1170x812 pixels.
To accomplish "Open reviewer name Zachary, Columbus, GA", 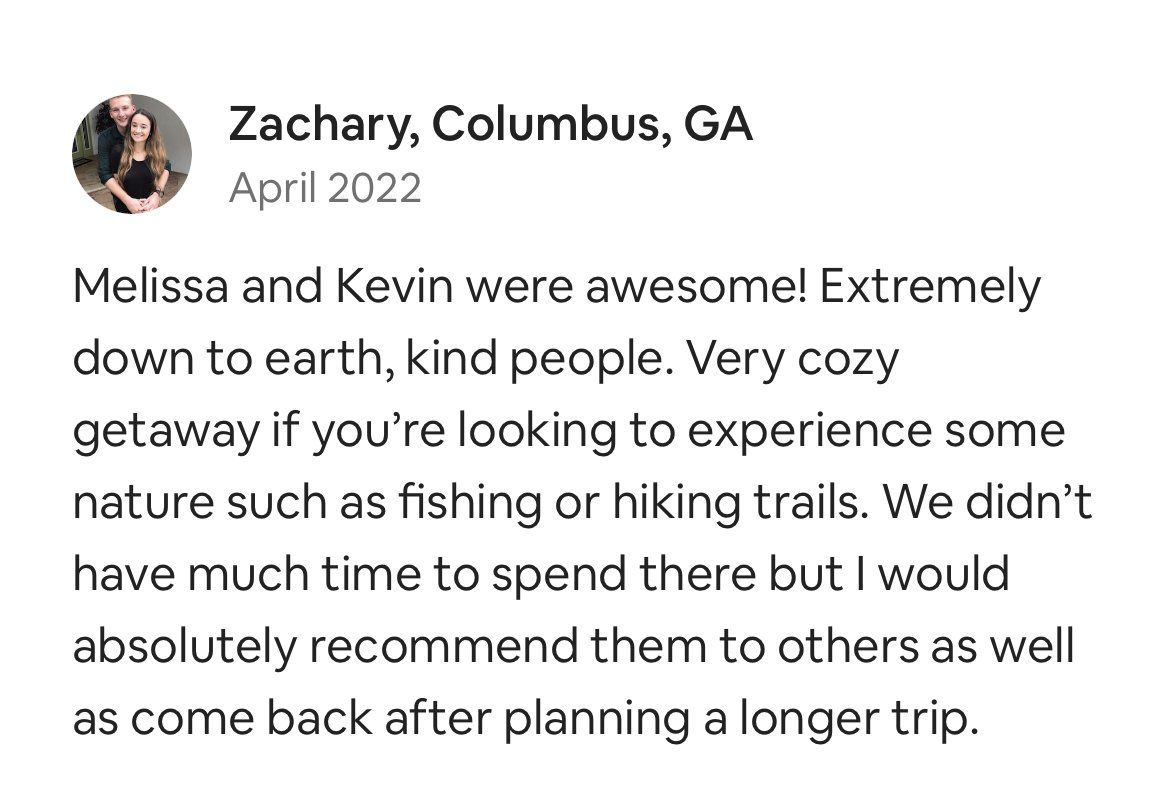I will [490, 125].
